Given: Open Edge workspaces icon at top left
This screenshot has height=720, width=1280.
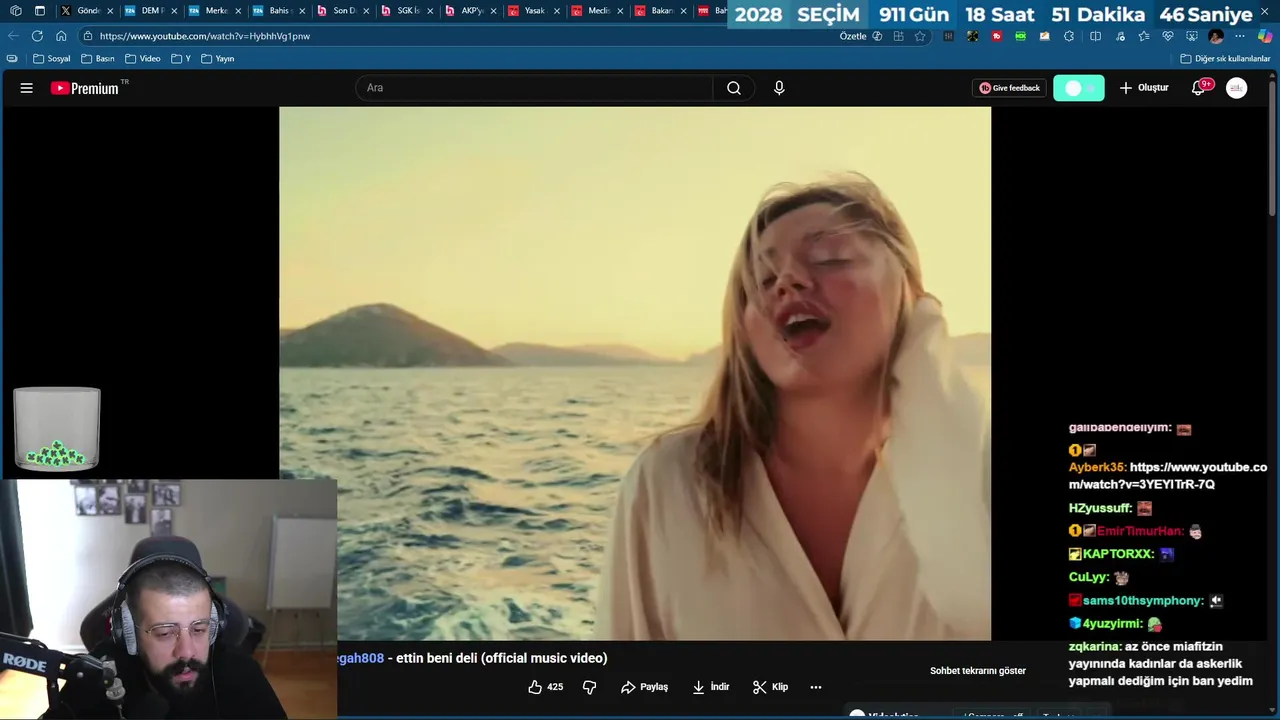Looking at the screenshot, I should [15, 11].
